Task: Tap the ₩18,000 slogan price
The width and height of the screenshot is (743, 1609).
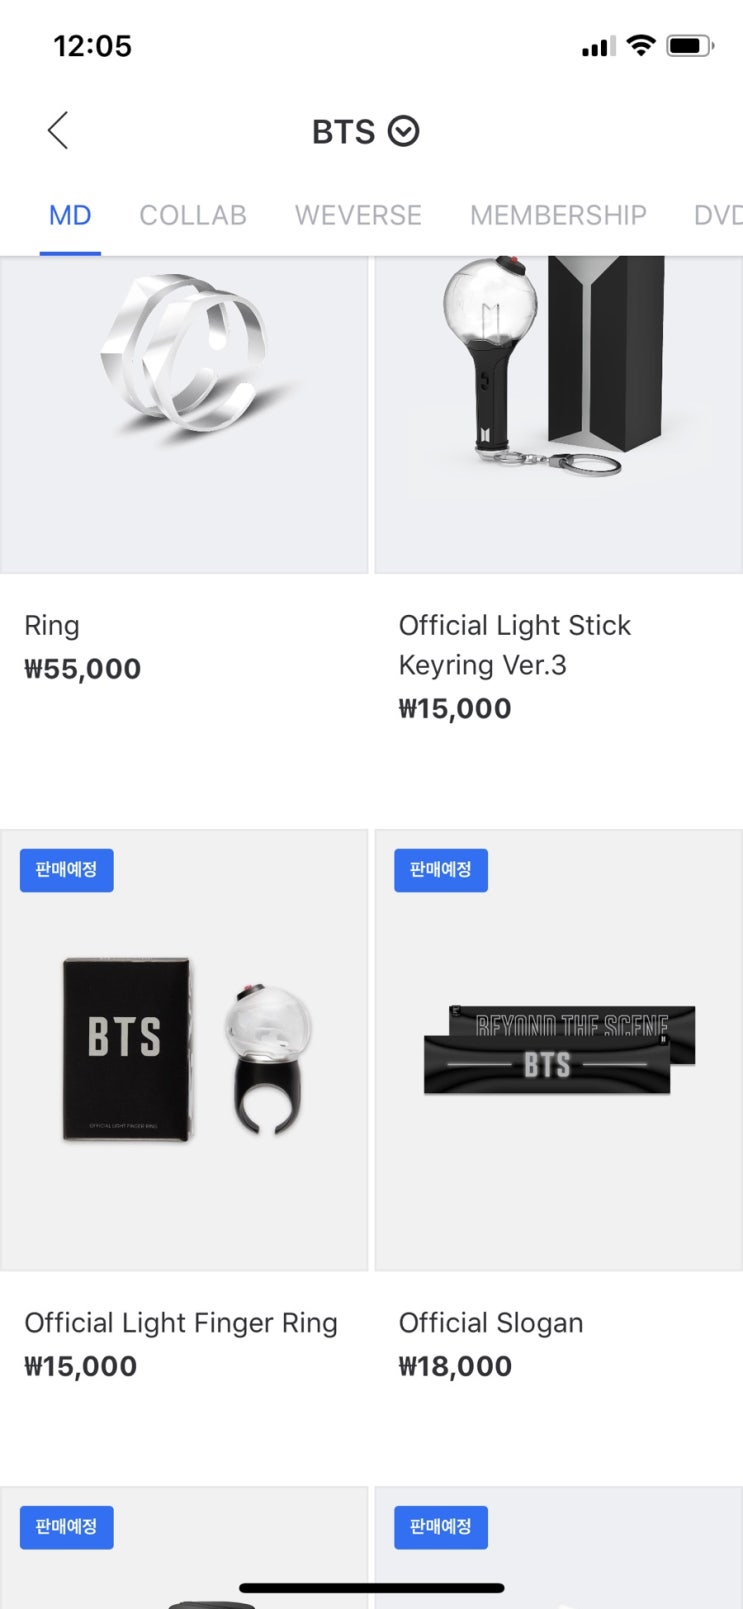Action: point(455,1366)
